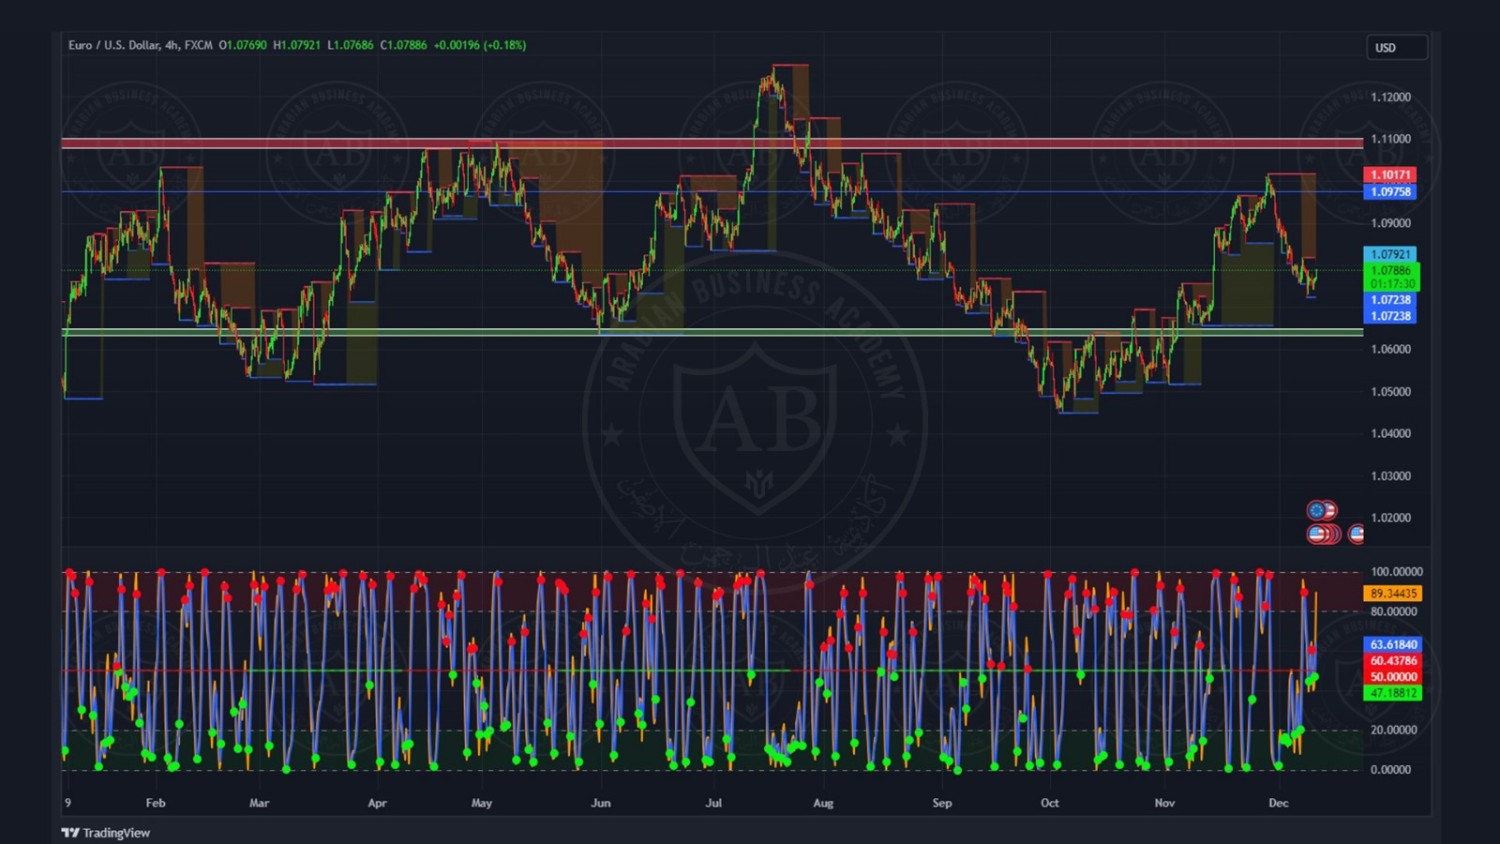Click the Dec label on time axis
Viewport: 1500px width, 844px height.
tap(1278, 803)
